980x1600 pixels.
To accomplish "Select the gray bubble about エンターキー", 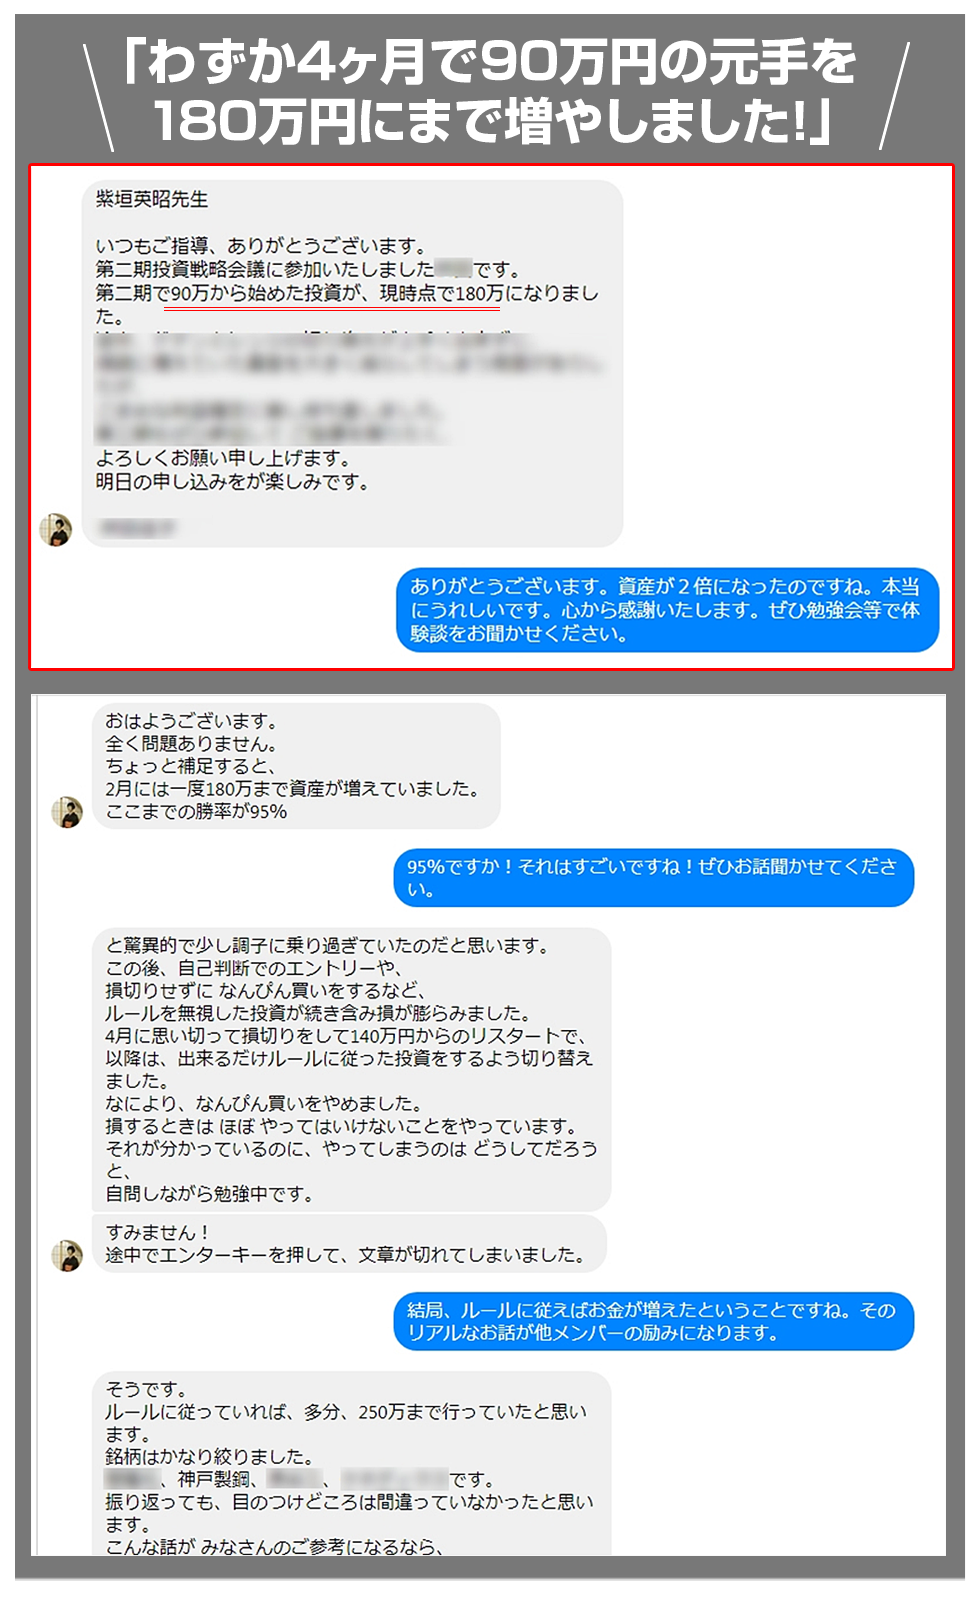I will (349, 1243).
